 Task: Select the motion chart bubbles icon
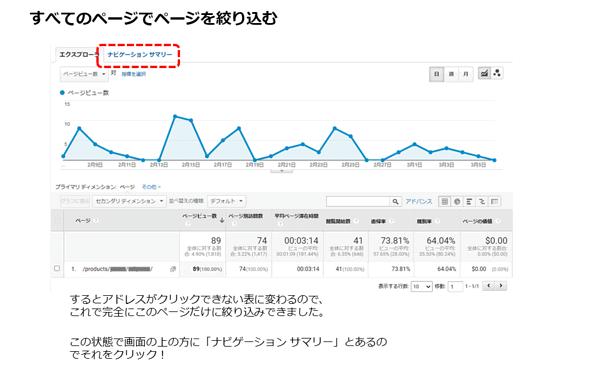pyautogui.click(x=497, y=73)
